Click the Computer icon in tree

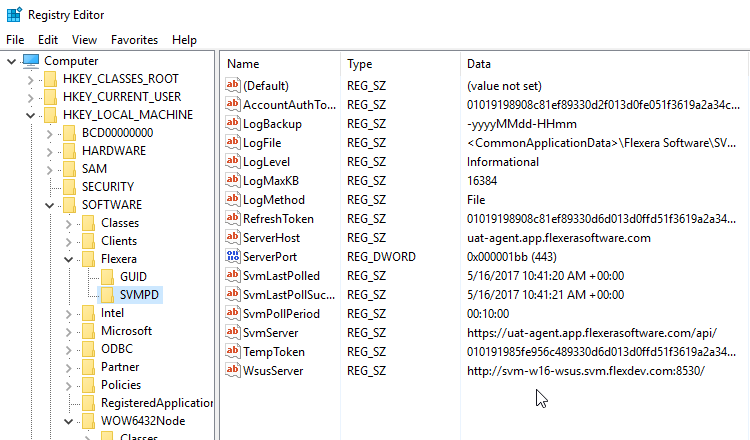click(x=31, y=61)
